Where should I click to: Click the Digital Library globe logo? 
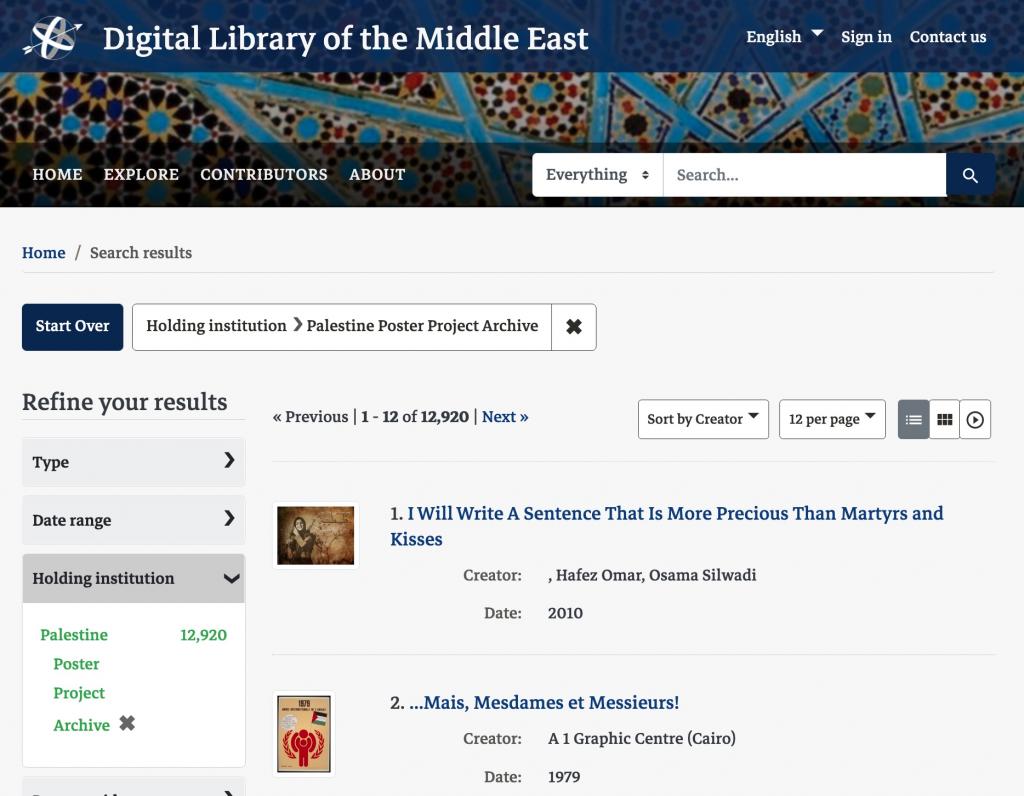point(52,37)
